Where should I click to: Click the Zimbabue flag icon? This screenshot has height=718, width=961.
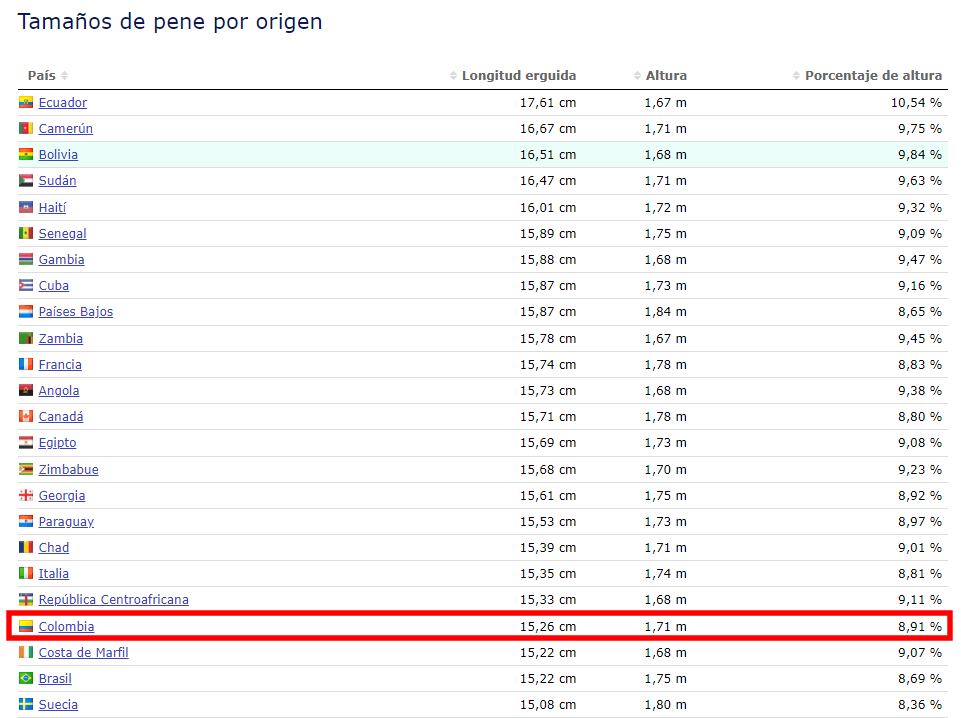pos(26,470)
